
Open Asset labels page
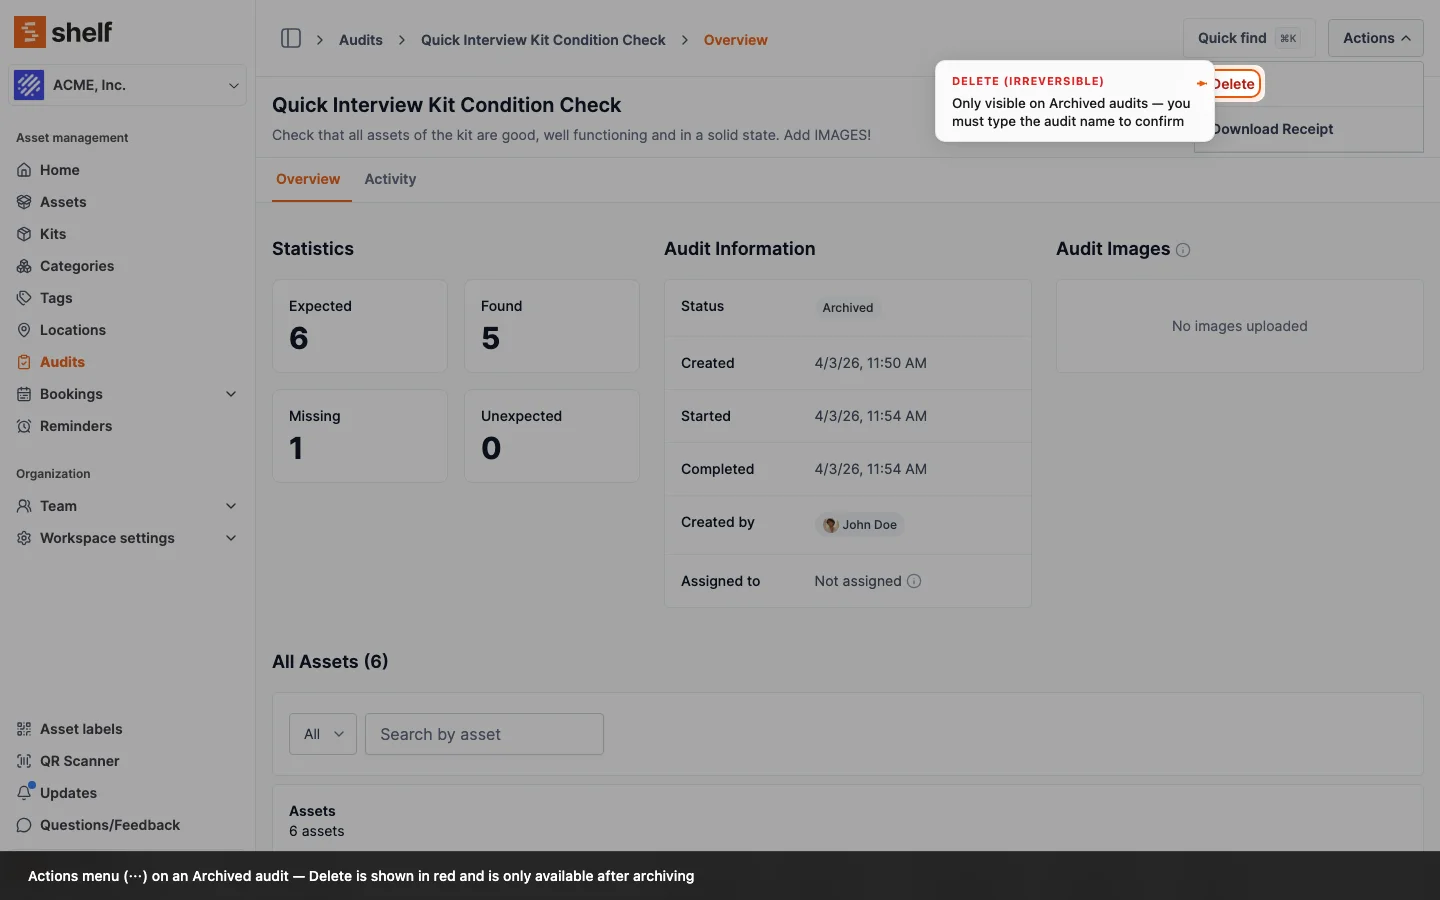tap(81, 729)
